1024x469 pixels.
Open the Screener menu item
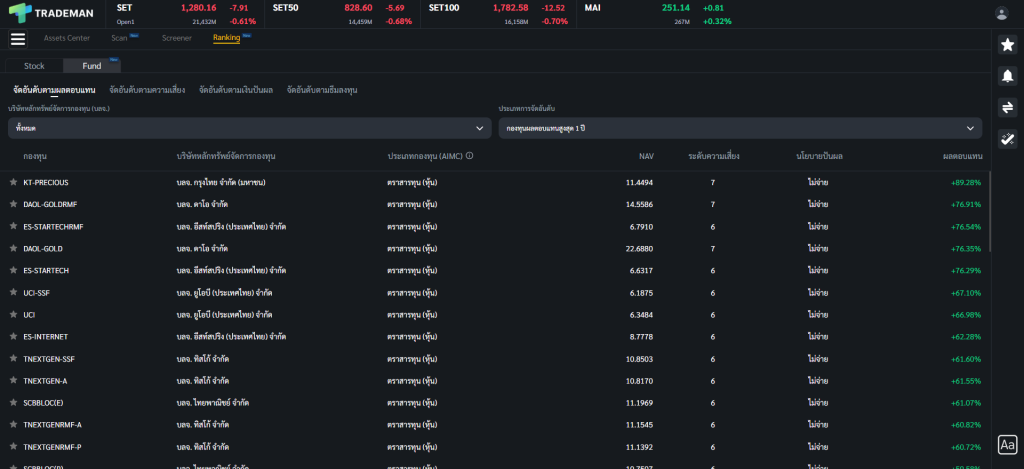pos(176,38)
